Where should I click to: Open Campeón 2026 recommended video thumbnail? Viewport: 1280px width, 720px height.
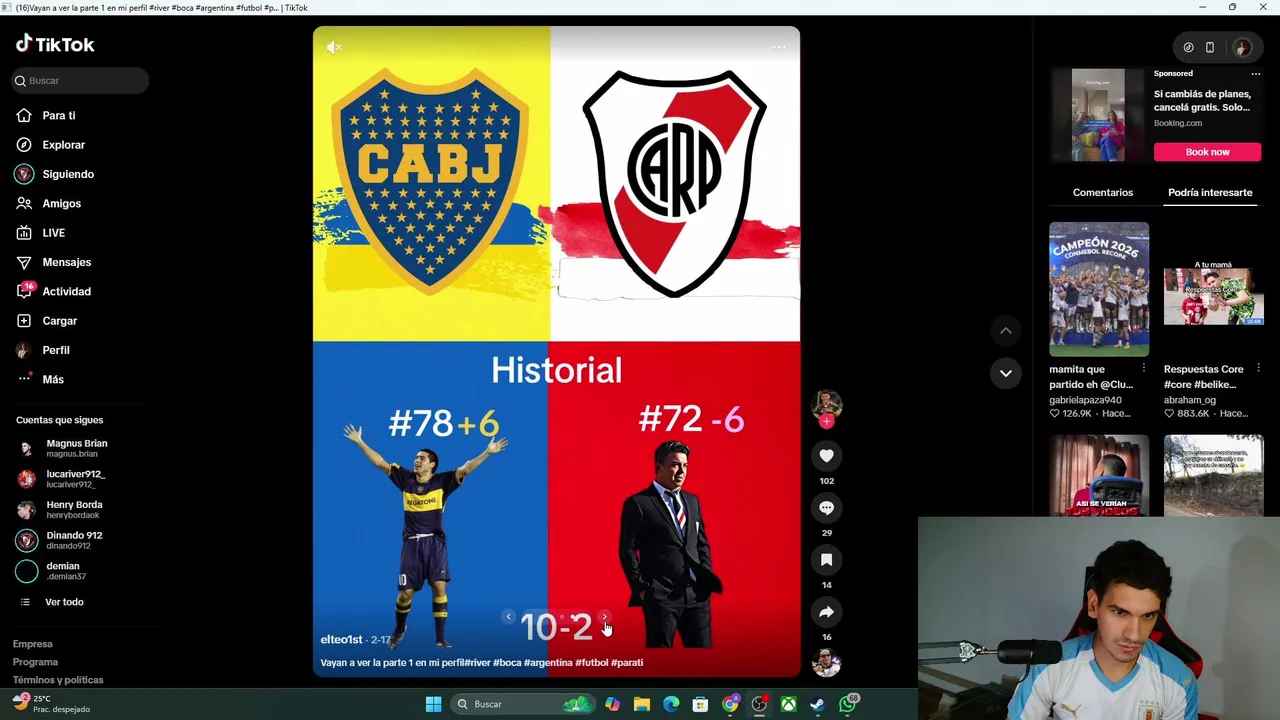pos(1099,289)
